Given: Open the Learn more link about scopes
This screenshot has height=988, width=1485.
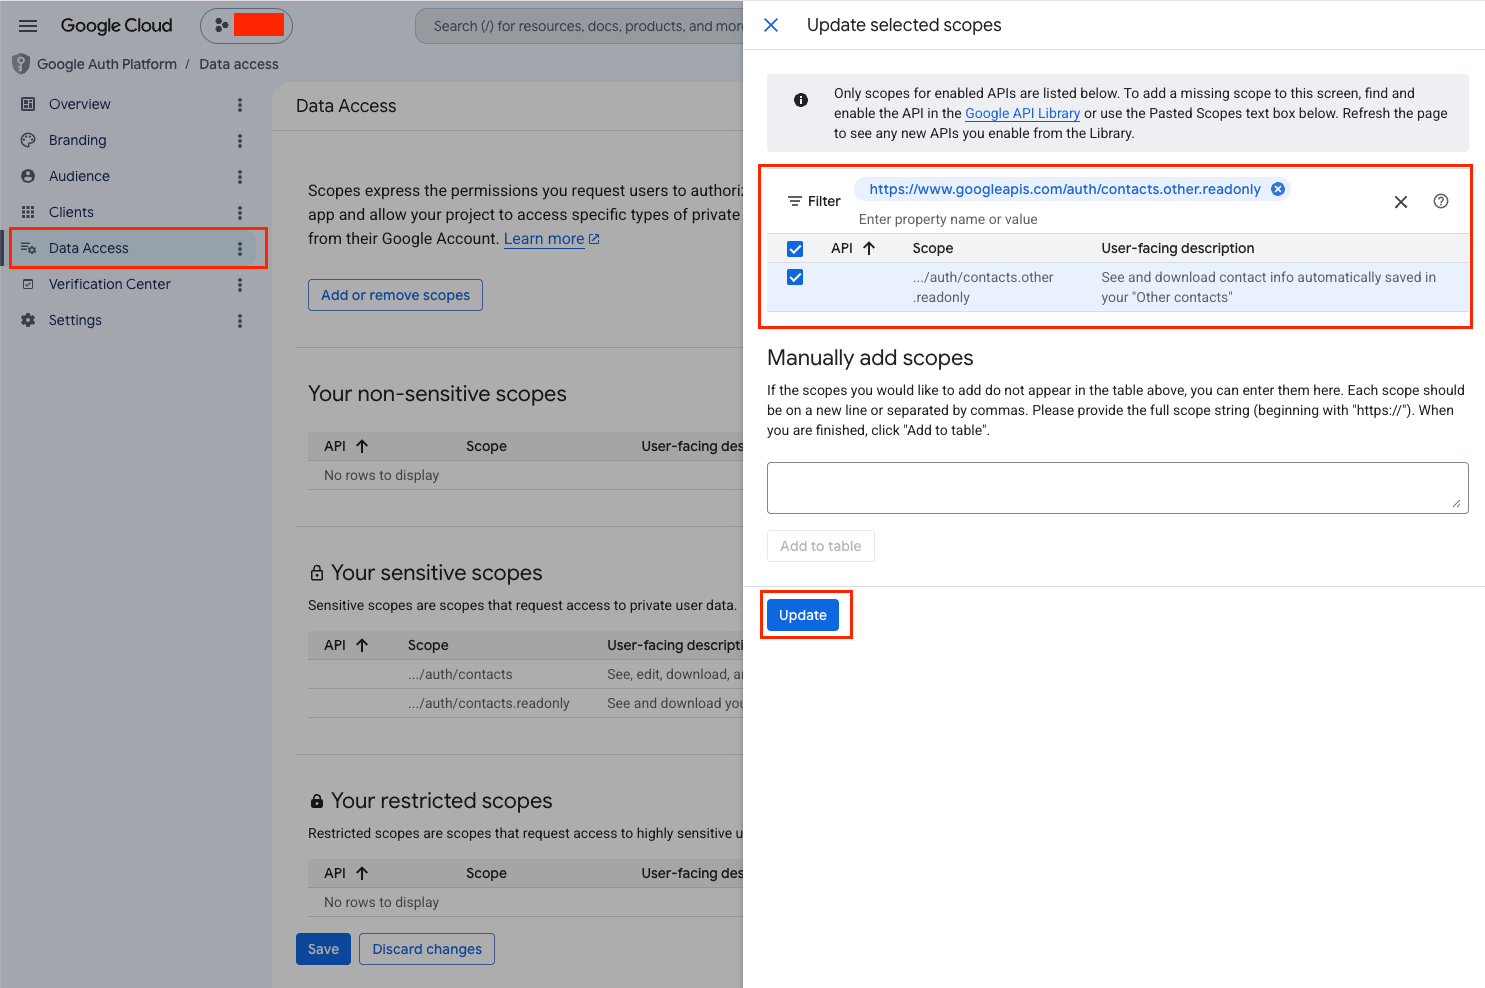Looking at the screenshot, I should click(551, 239).
